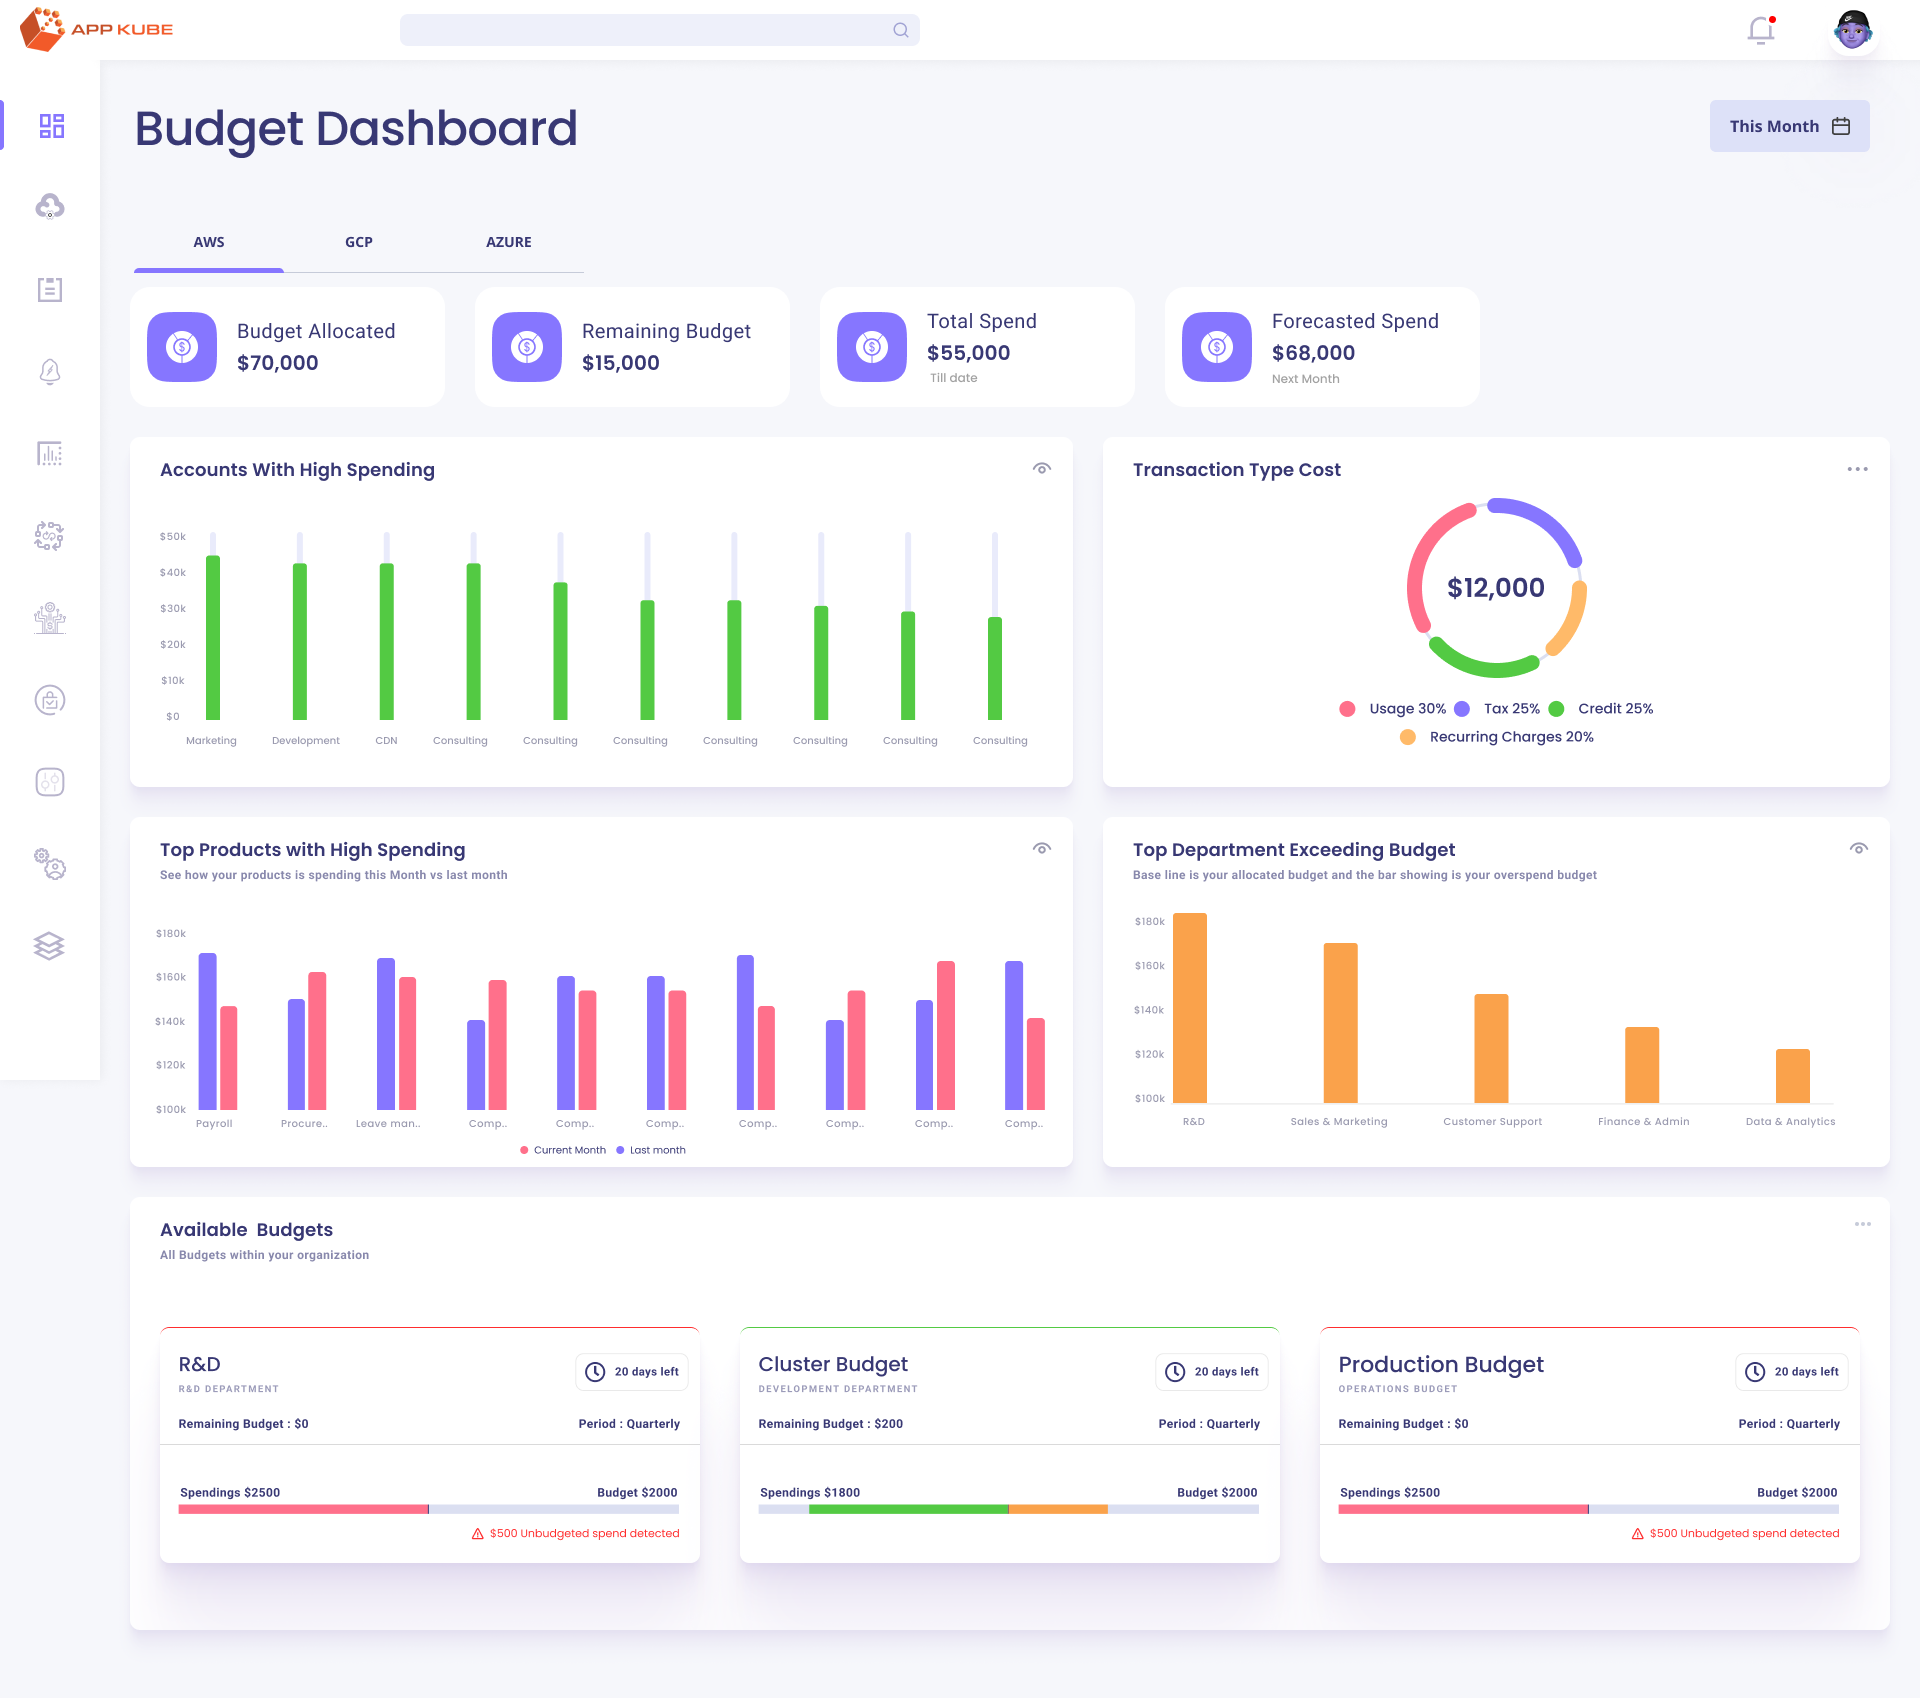Switch to the GCP tab
Screen dimensions: 1920x1698
point(358,242)
